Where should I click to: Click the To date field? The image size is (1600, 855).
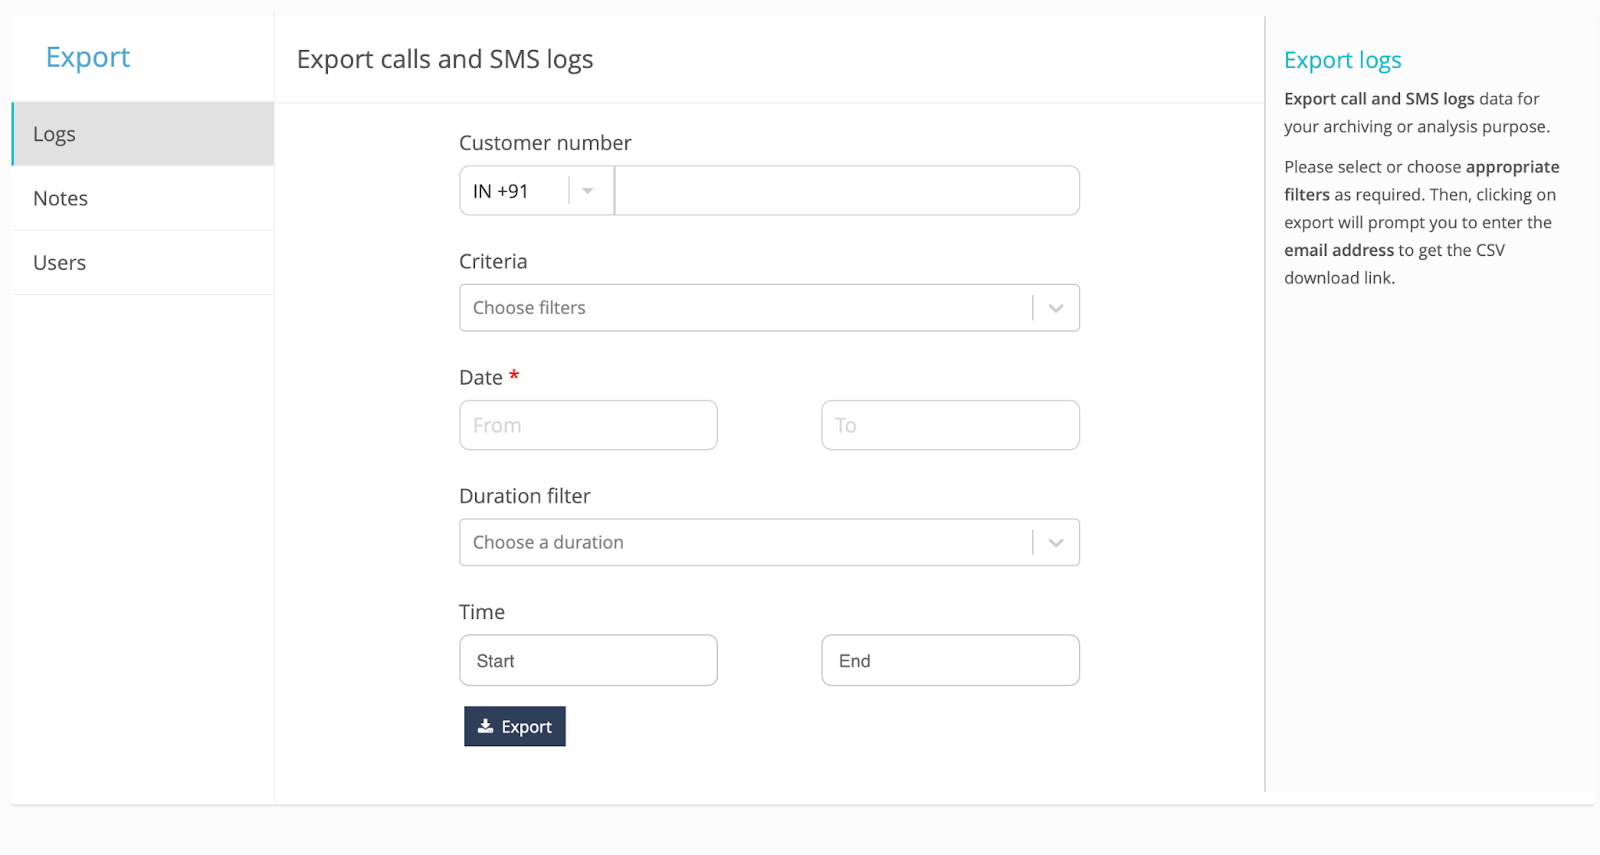pyautogui.click(x=950, y=426)
